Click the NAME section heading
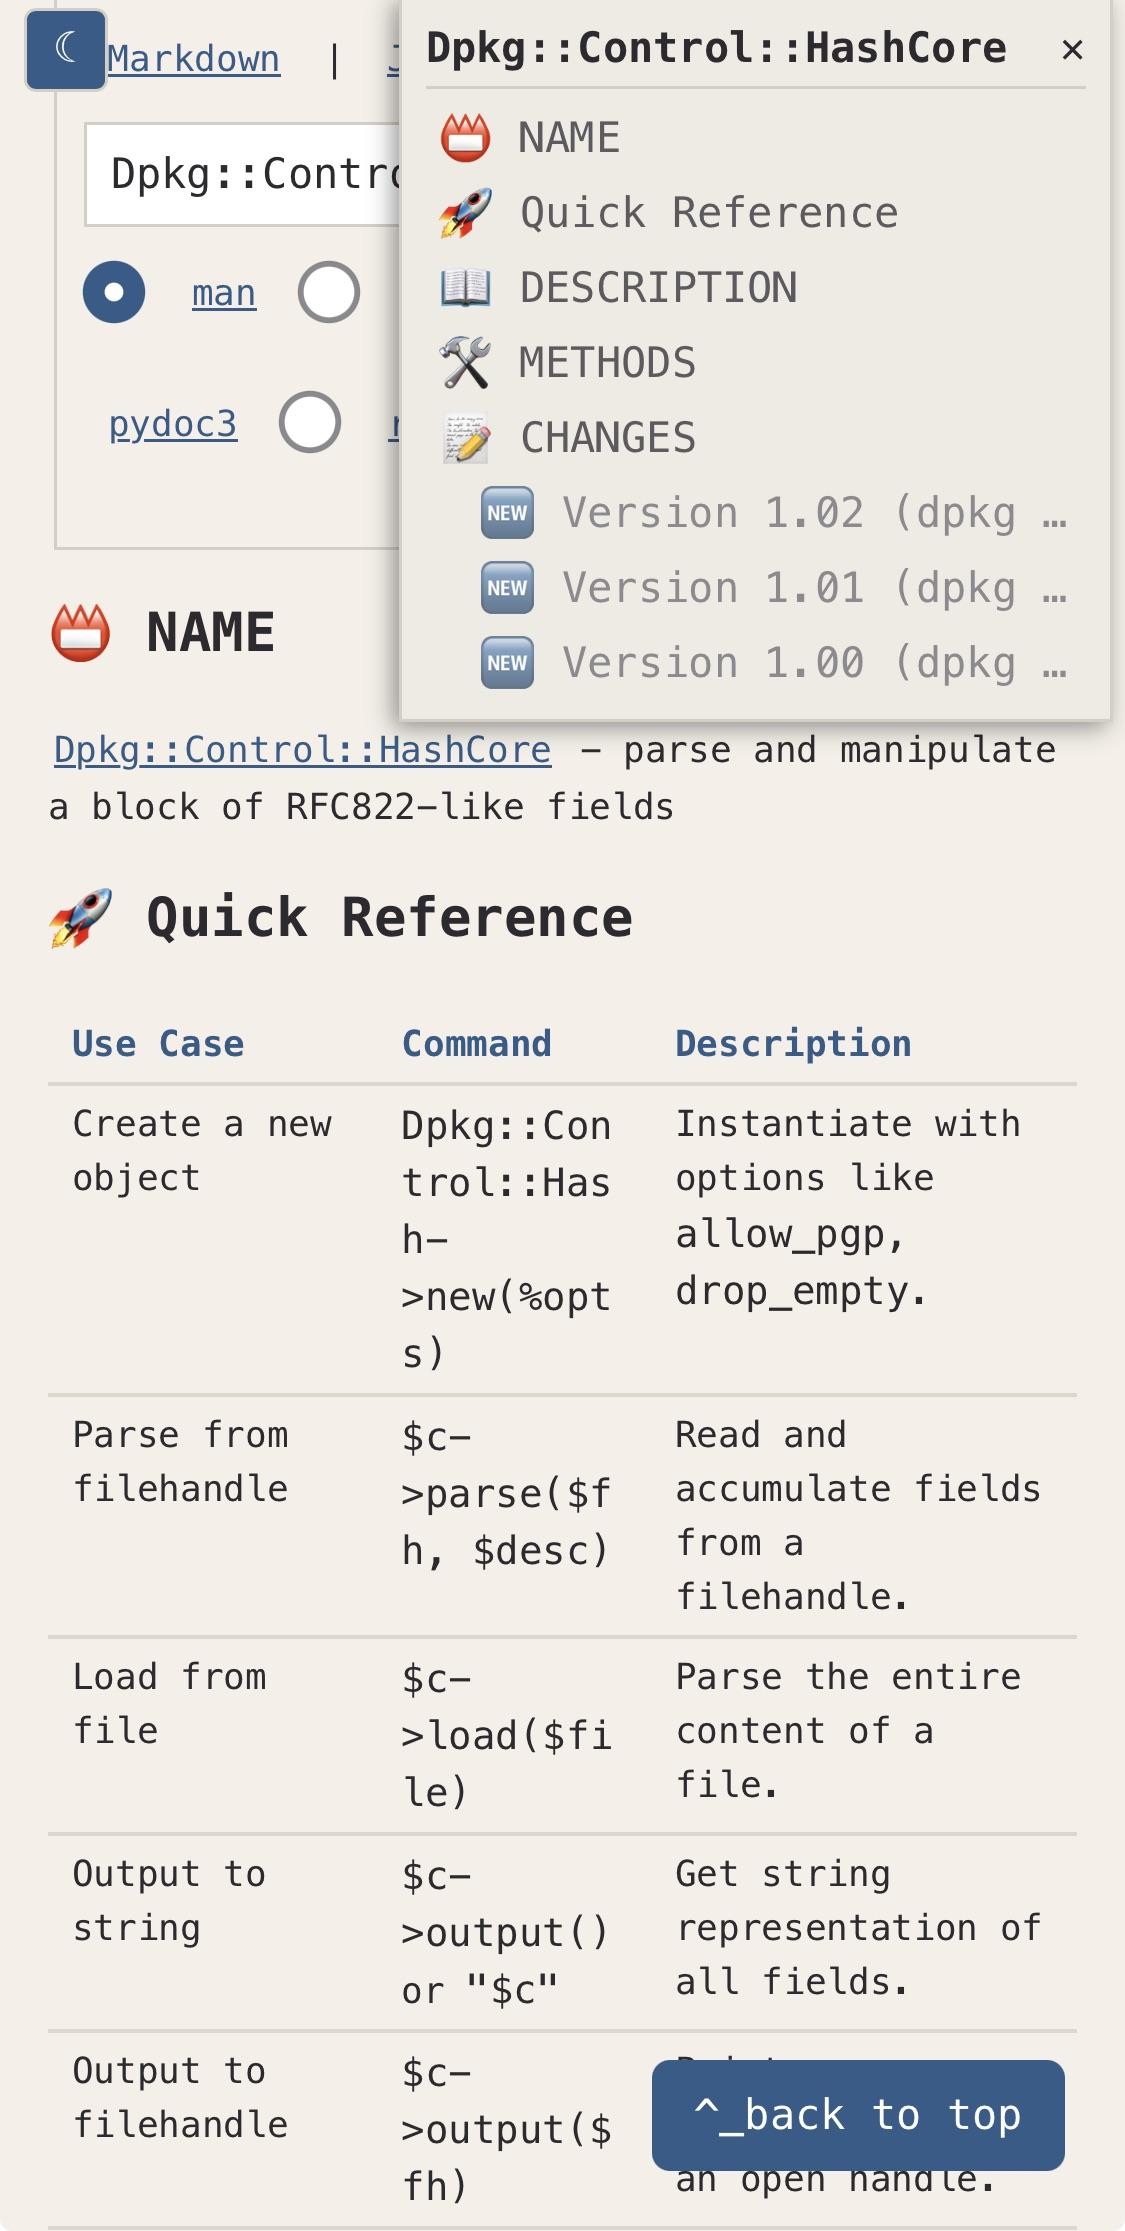Screen dimensions: 1125x2231 (x=210, y=633)
